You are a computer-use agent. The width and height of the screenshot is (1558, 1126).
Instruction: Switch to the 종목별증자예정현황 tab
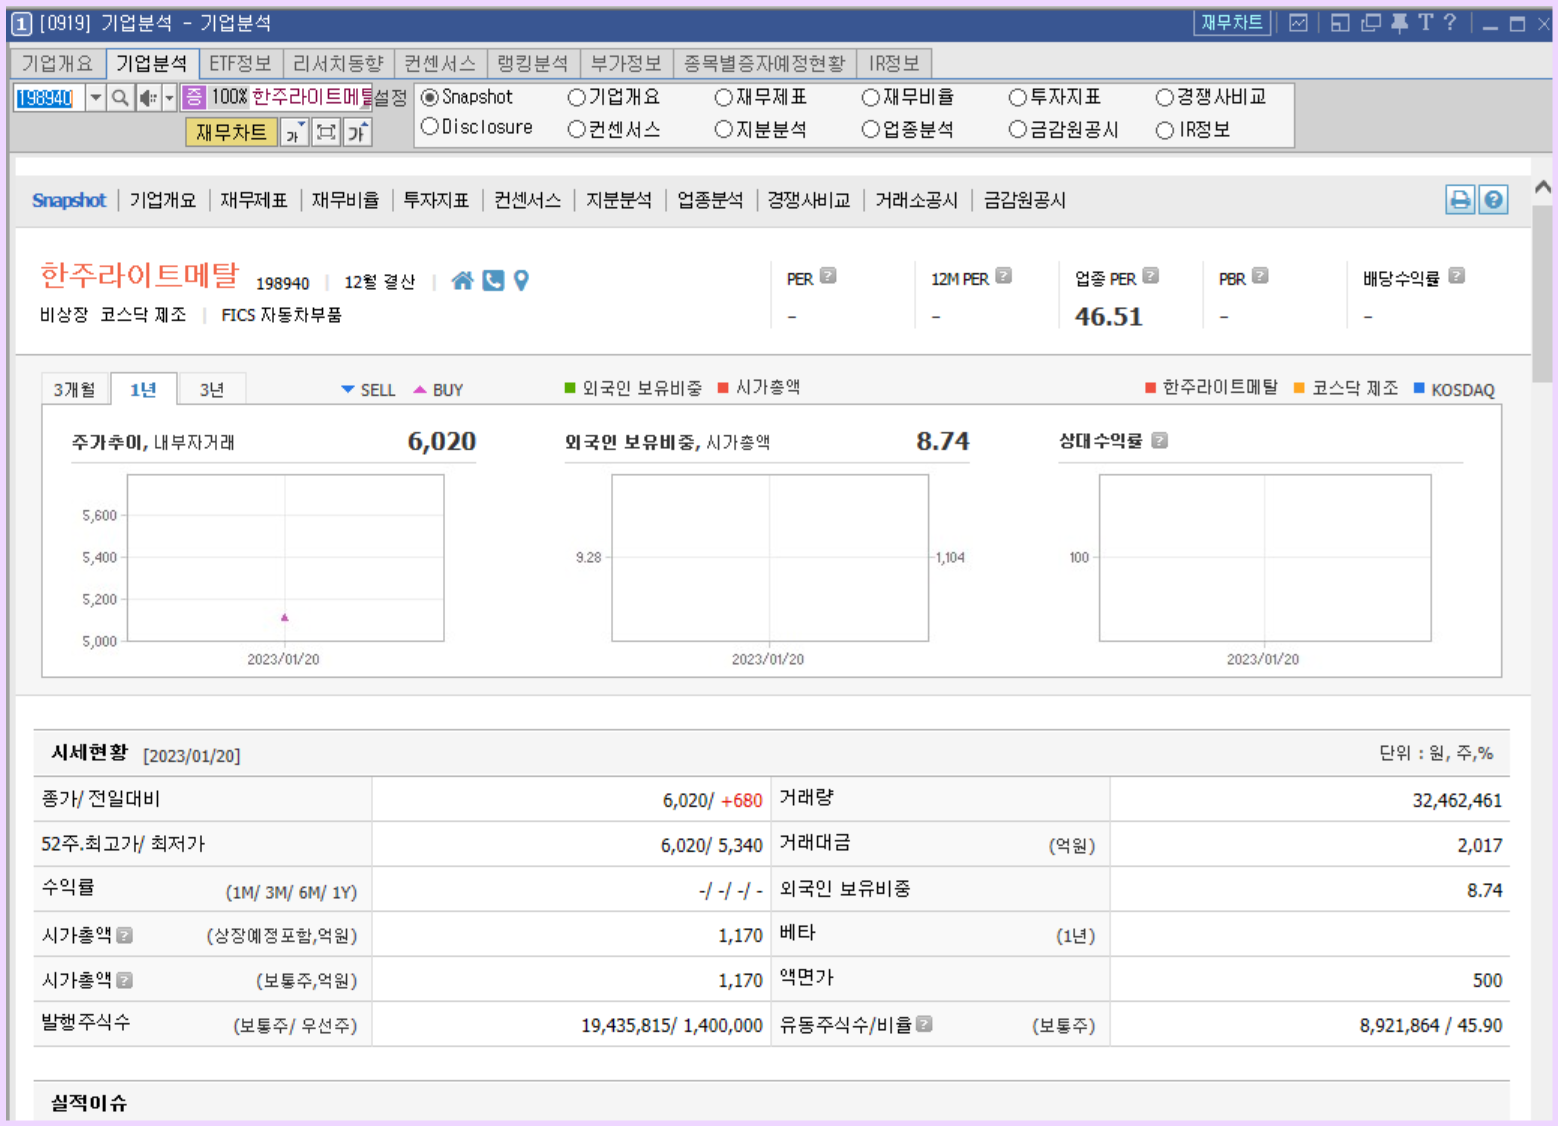(765, 63)
